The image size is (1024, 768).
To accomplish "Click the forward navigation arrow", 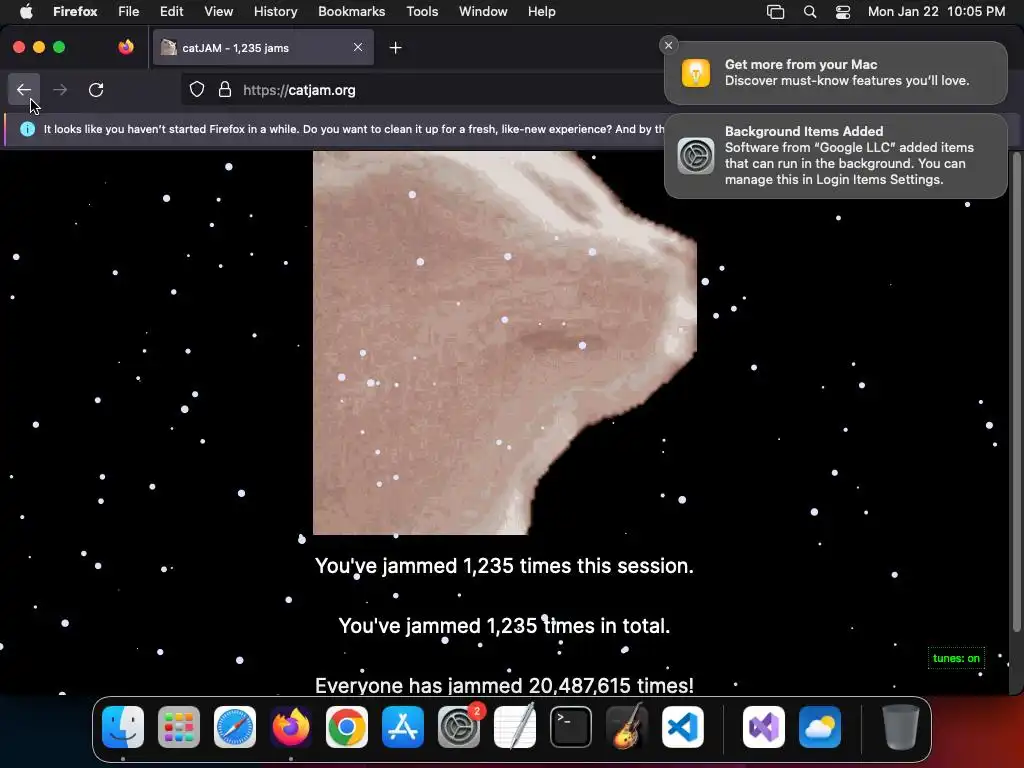I will pos(60,89).
